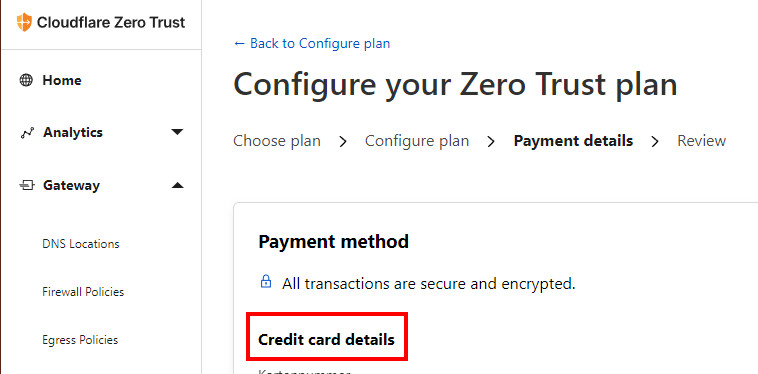This screenshot has height=374, width=758.
Task: Open Egress Policies under Gateway
Action: click(x=80, y=340)
